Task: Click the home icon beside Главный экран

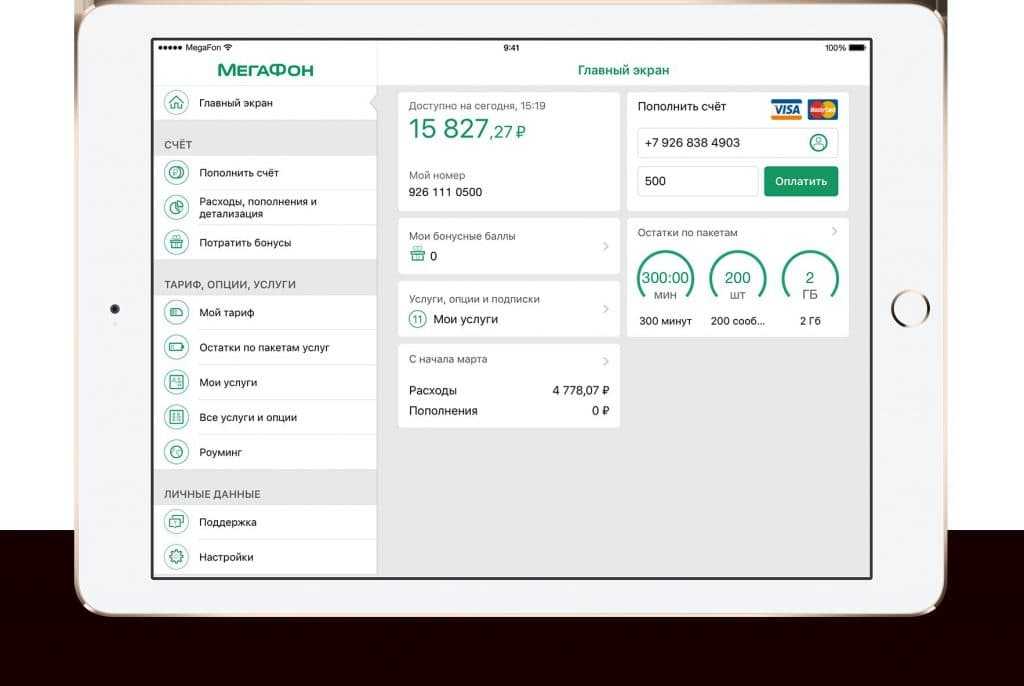Action: 176,103
